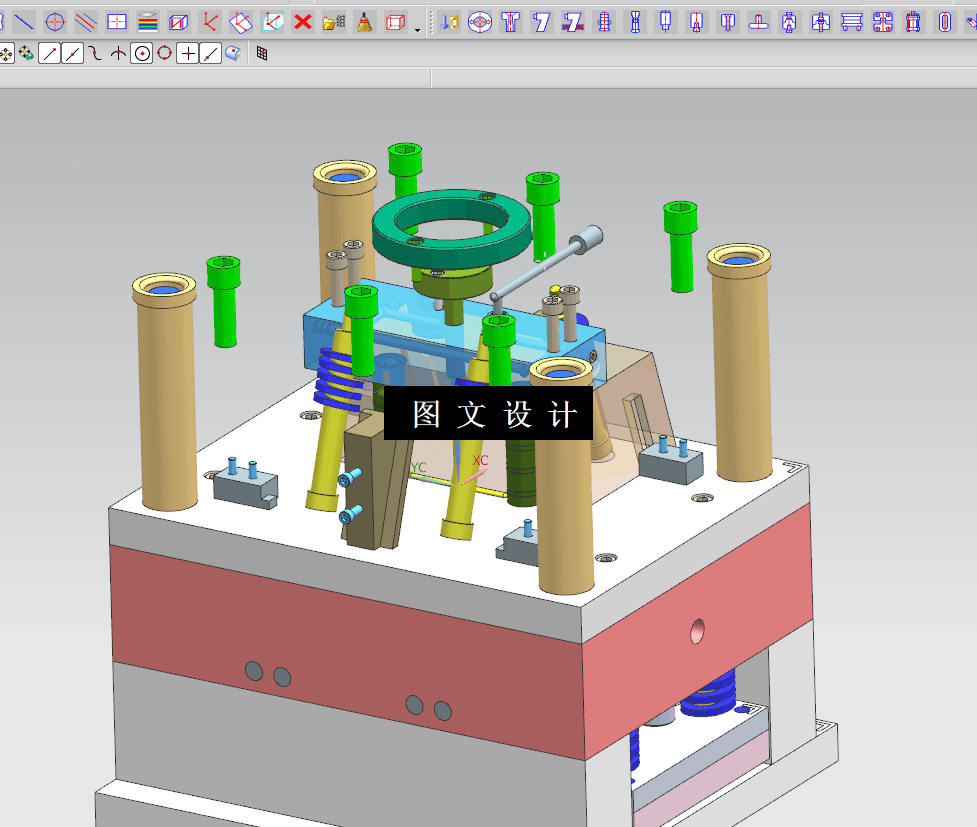This screenshot has height=827, width=977.
Task: Select the four-cornered block icon
Action: pos(883,22)
